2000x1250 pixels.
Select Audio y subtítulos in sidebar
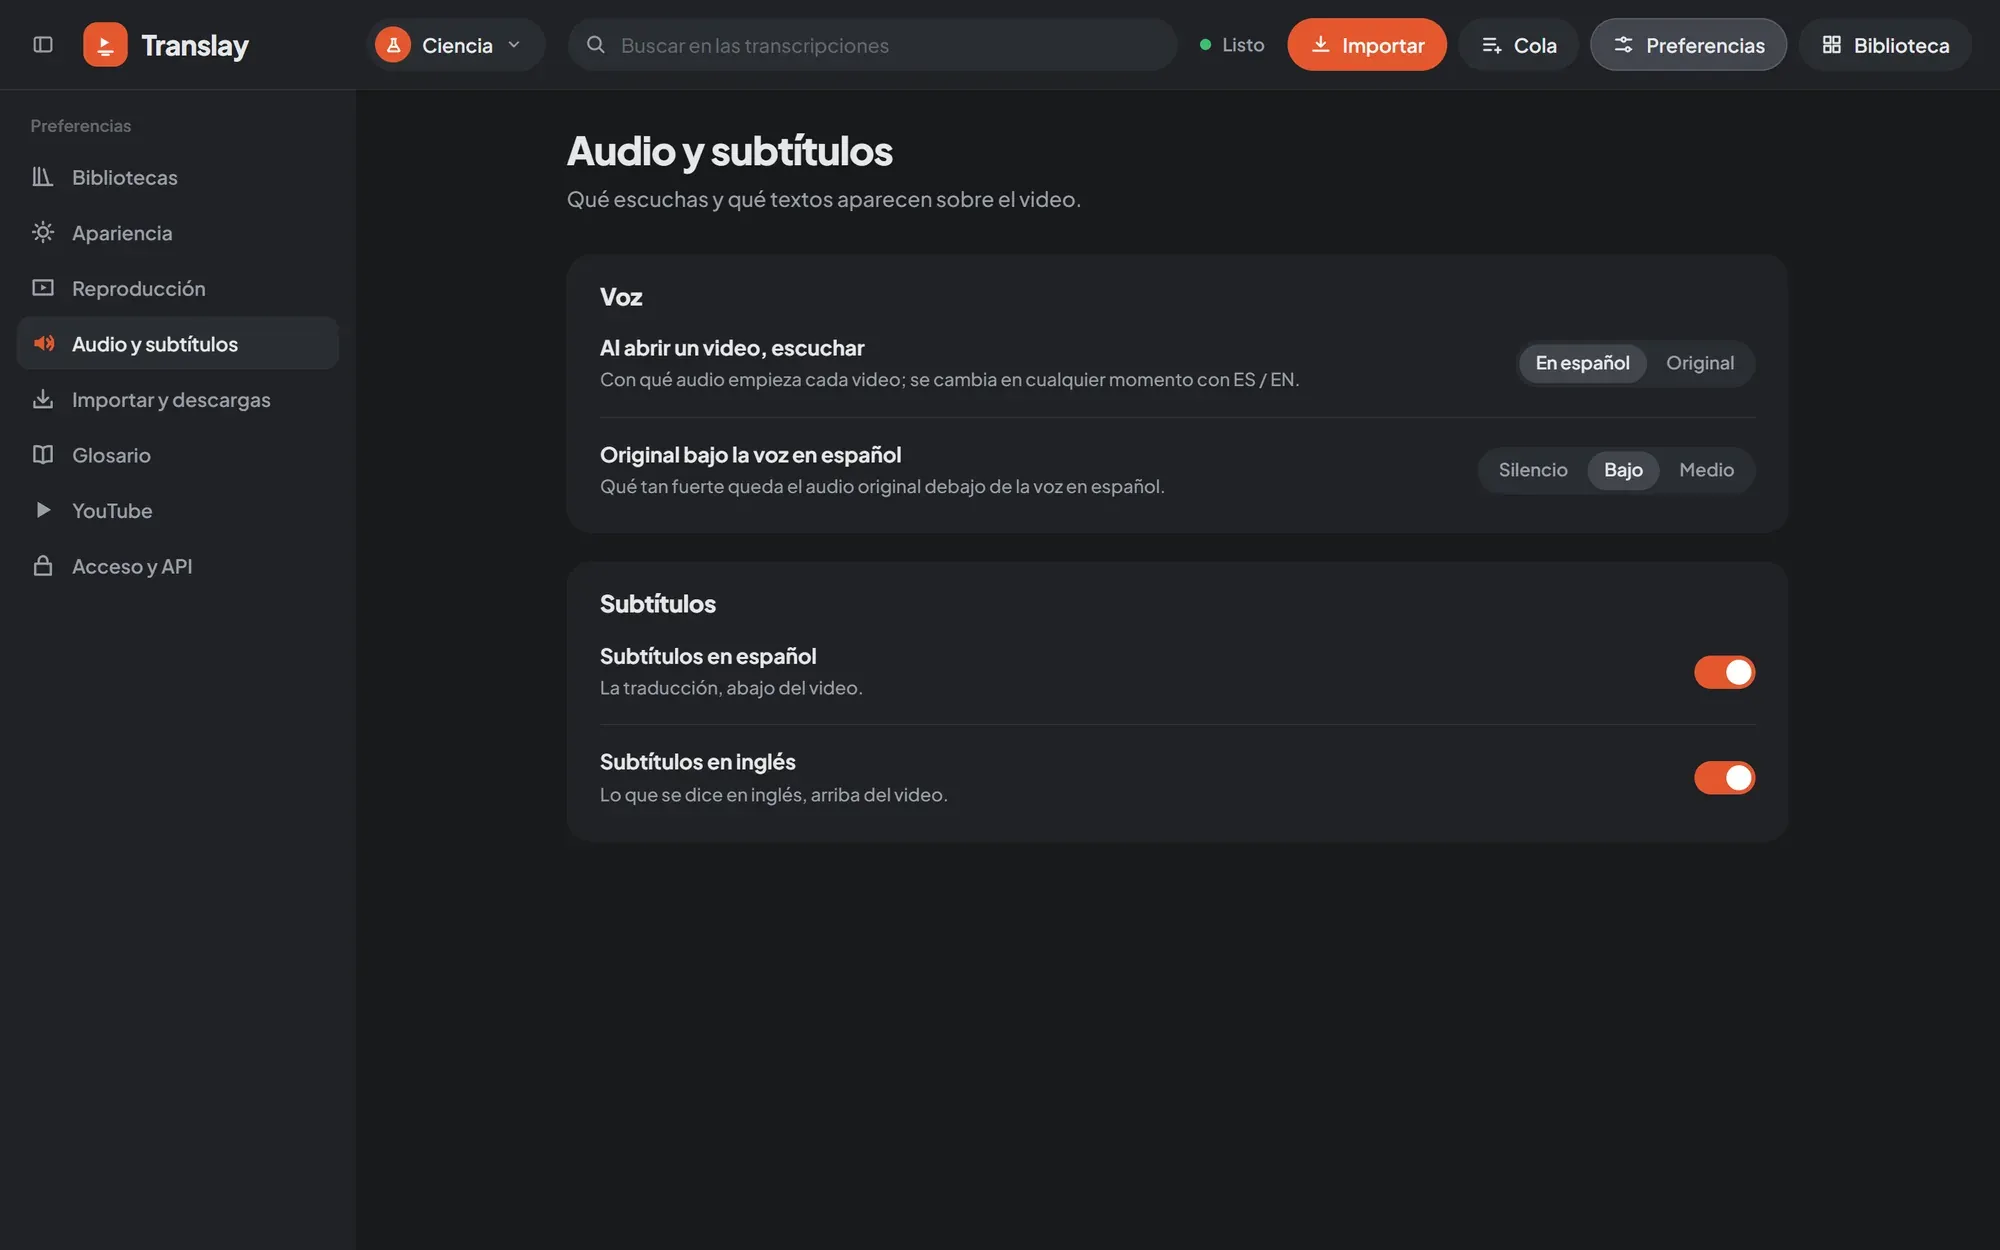pos(178,344)
